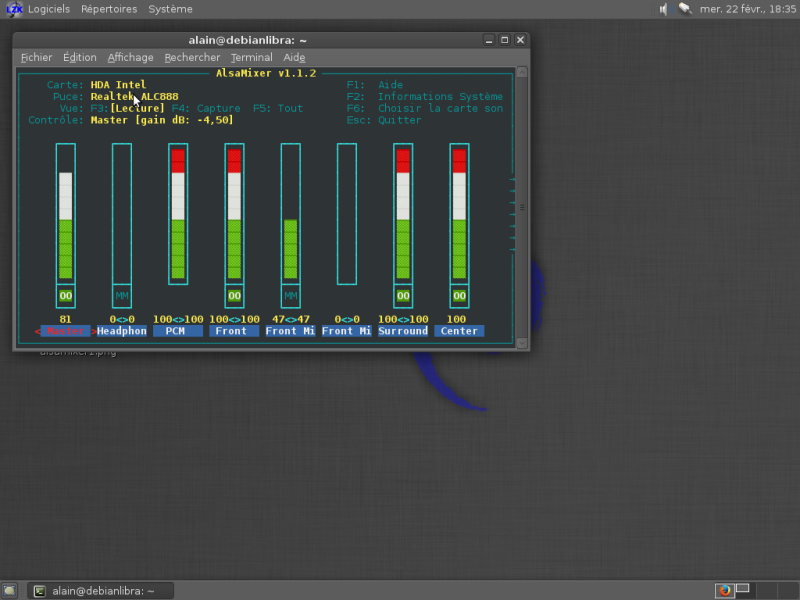Select the Surround channel label
Image resolution: width=800 pixels, height=600 pixels.
click(403, 331)
